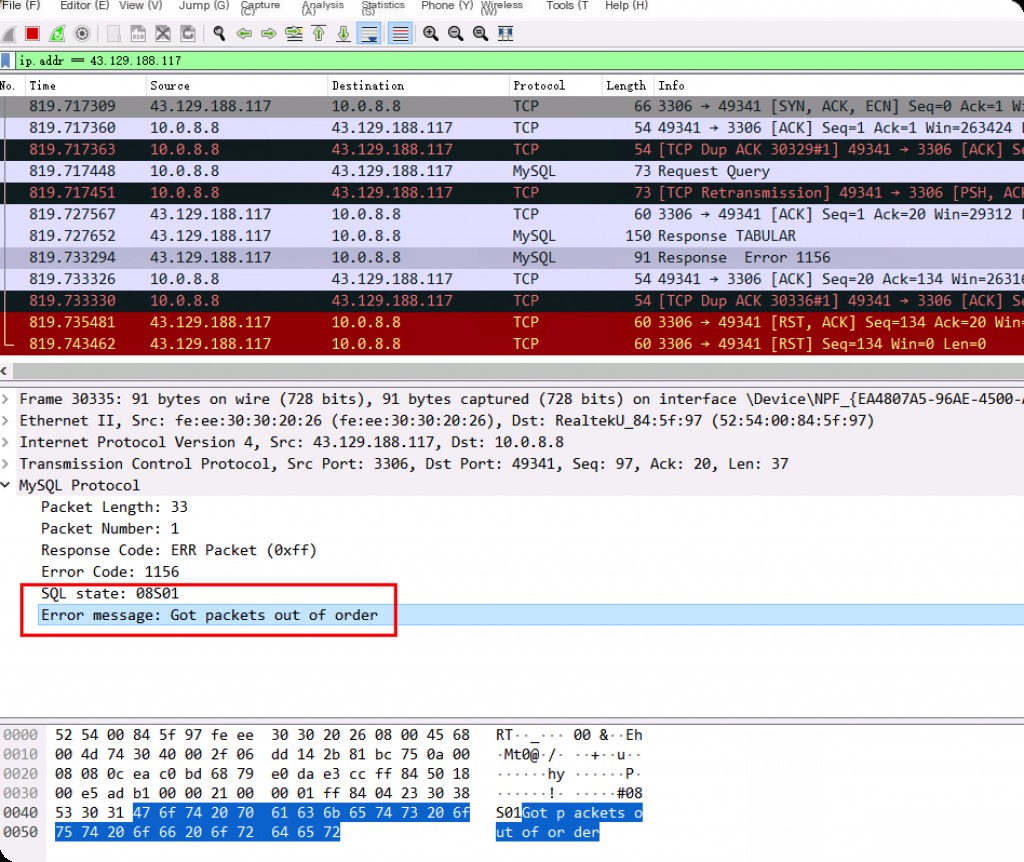This screenshot has width=1024, height=862.
Task: Click the Packet Number: 1 field
Action: (x=110, y=528)
